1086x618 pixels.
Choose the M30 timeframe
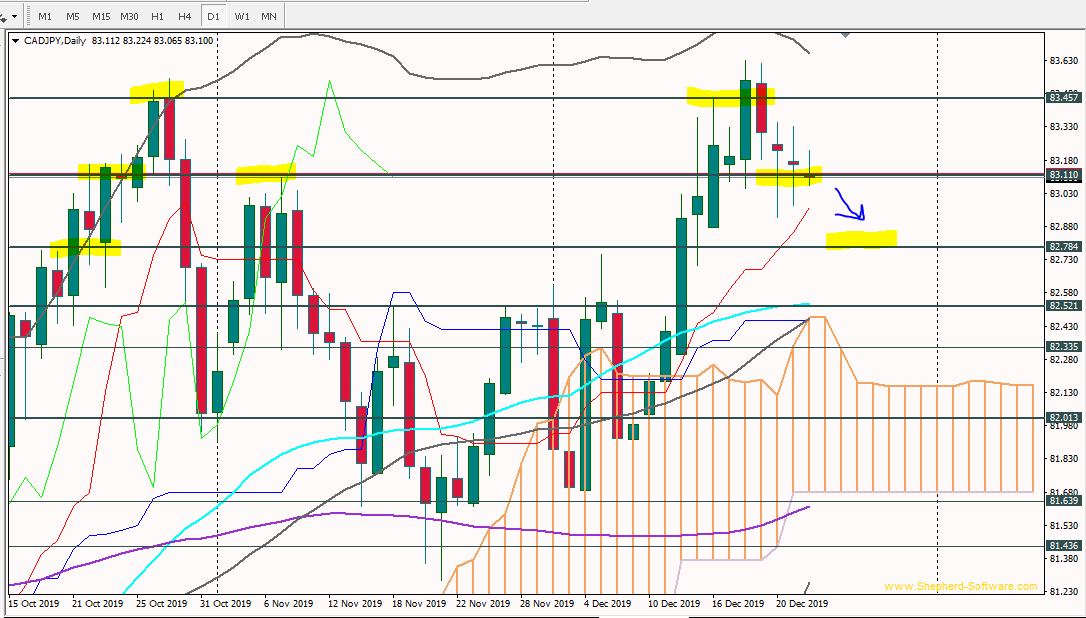tap(129, 16)
